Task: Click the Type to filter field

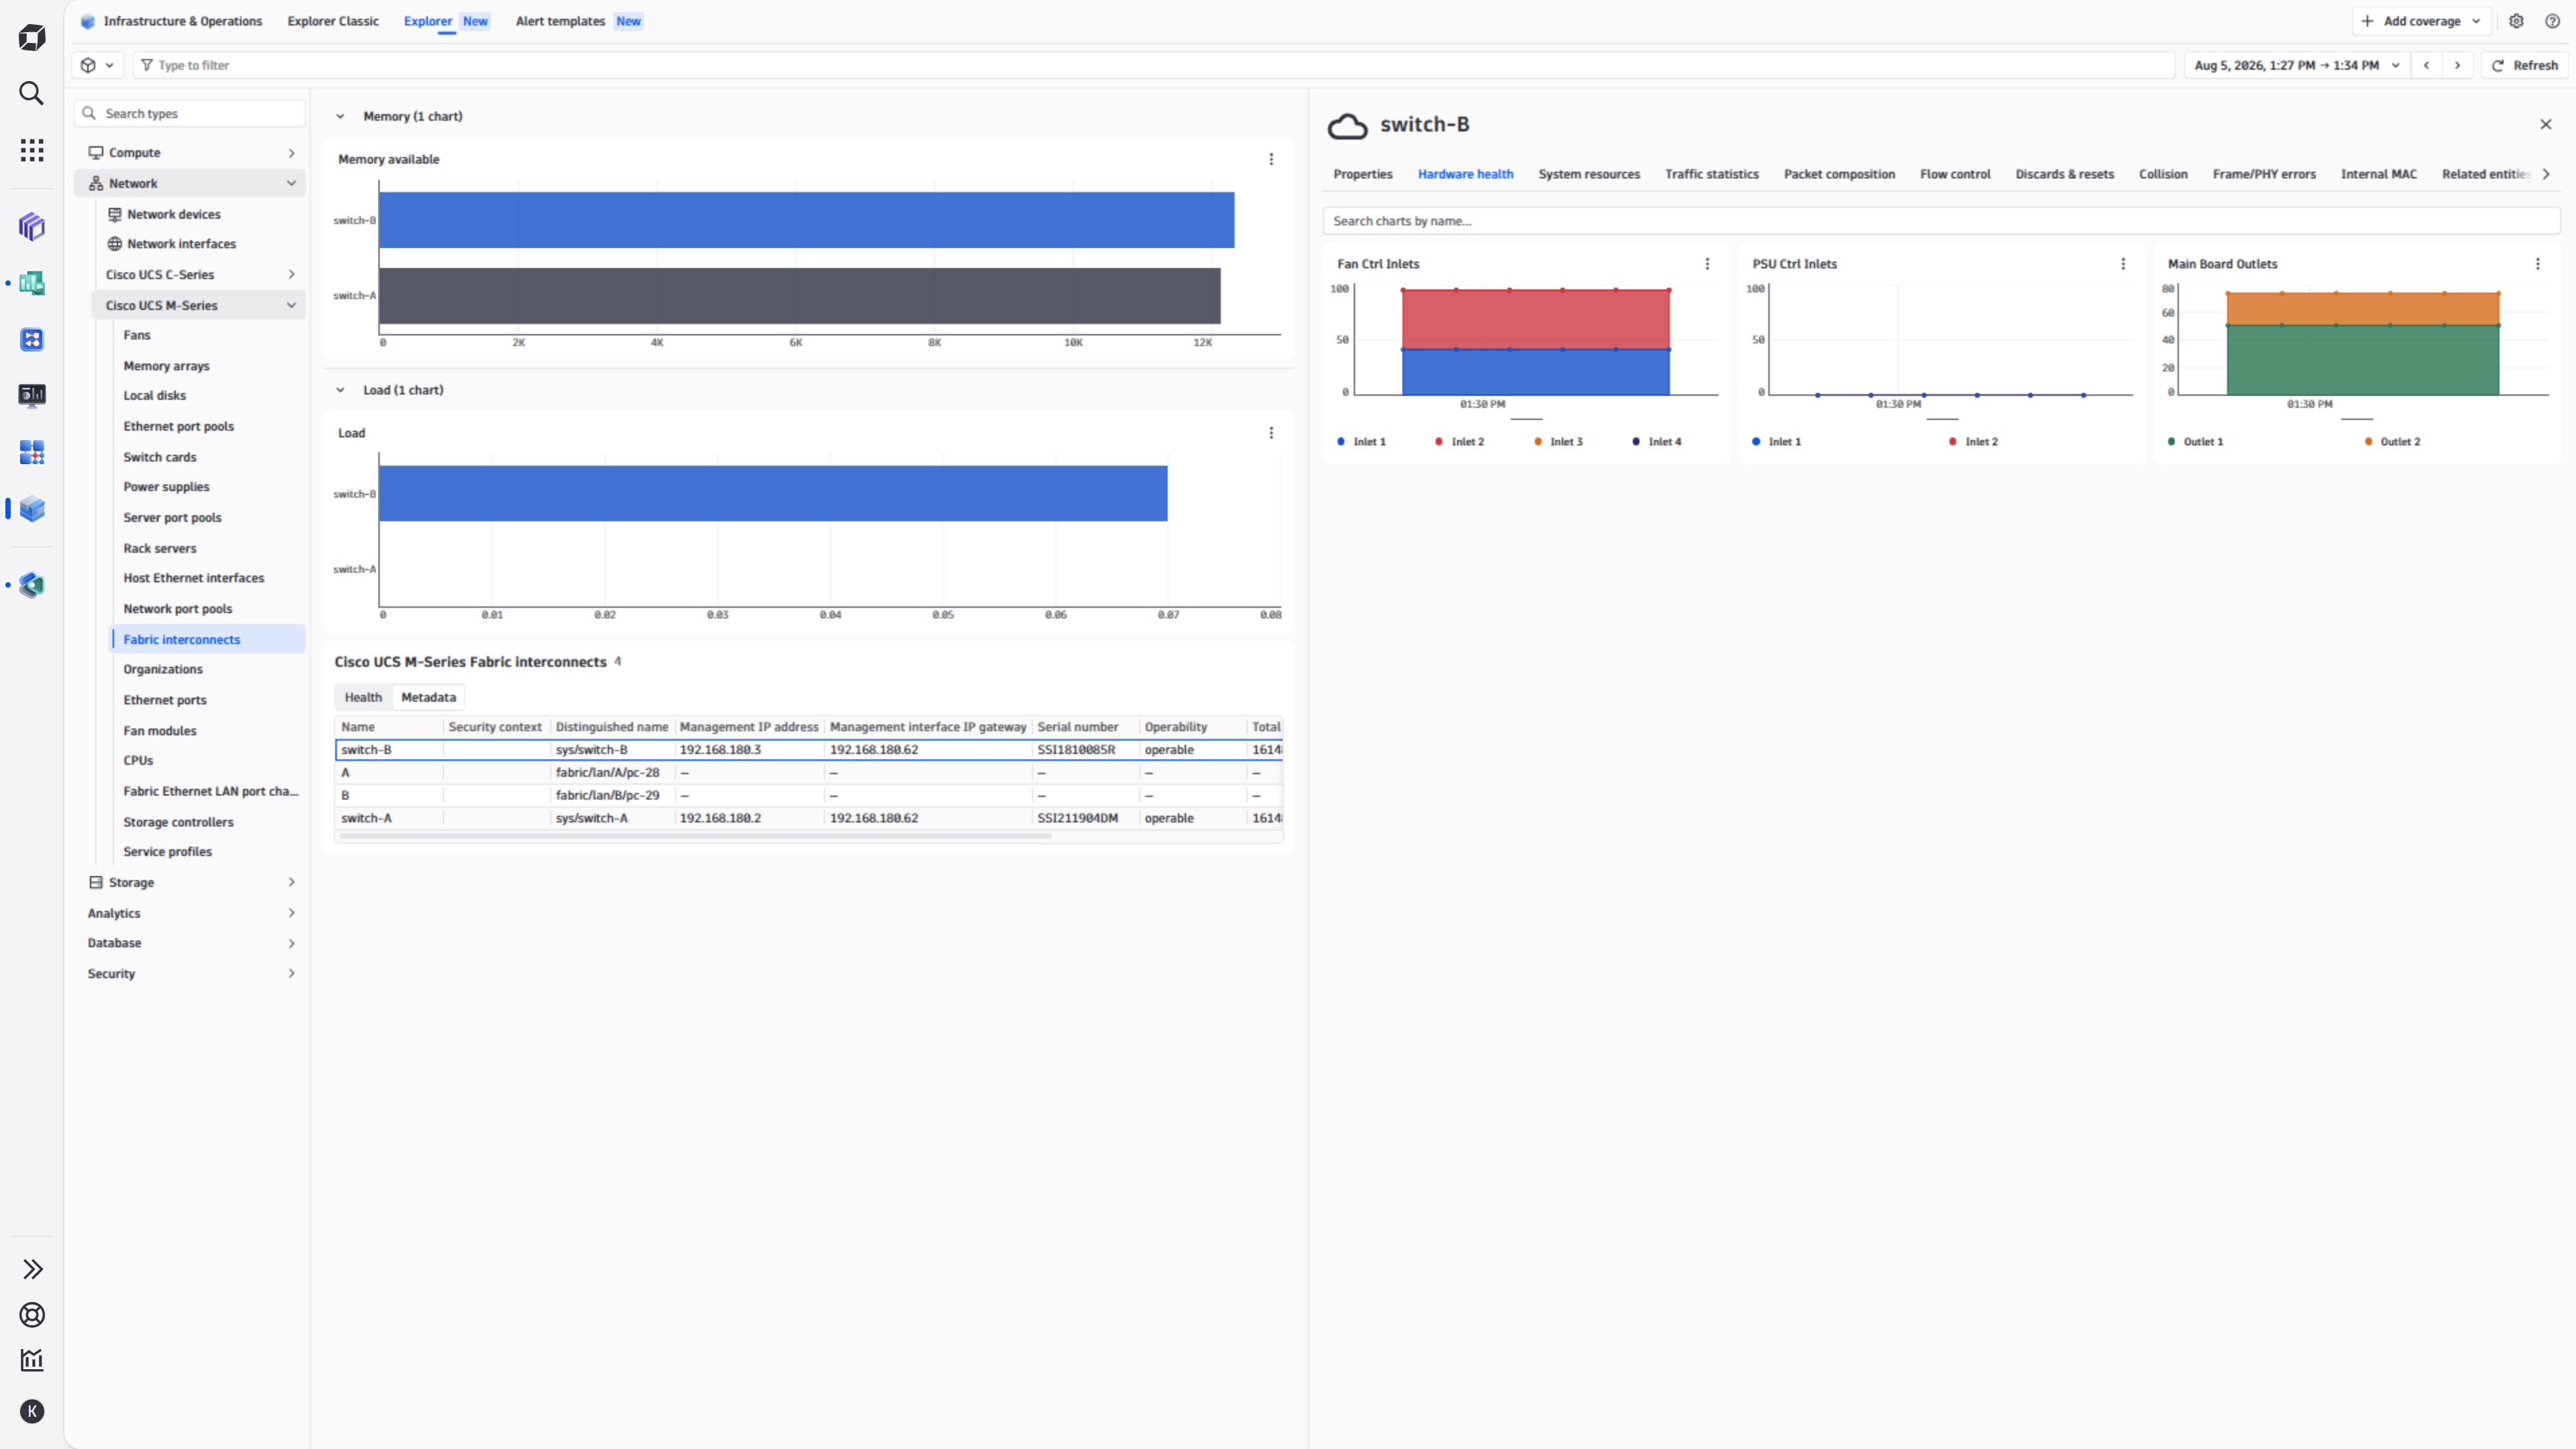Action: point(1154,65)
